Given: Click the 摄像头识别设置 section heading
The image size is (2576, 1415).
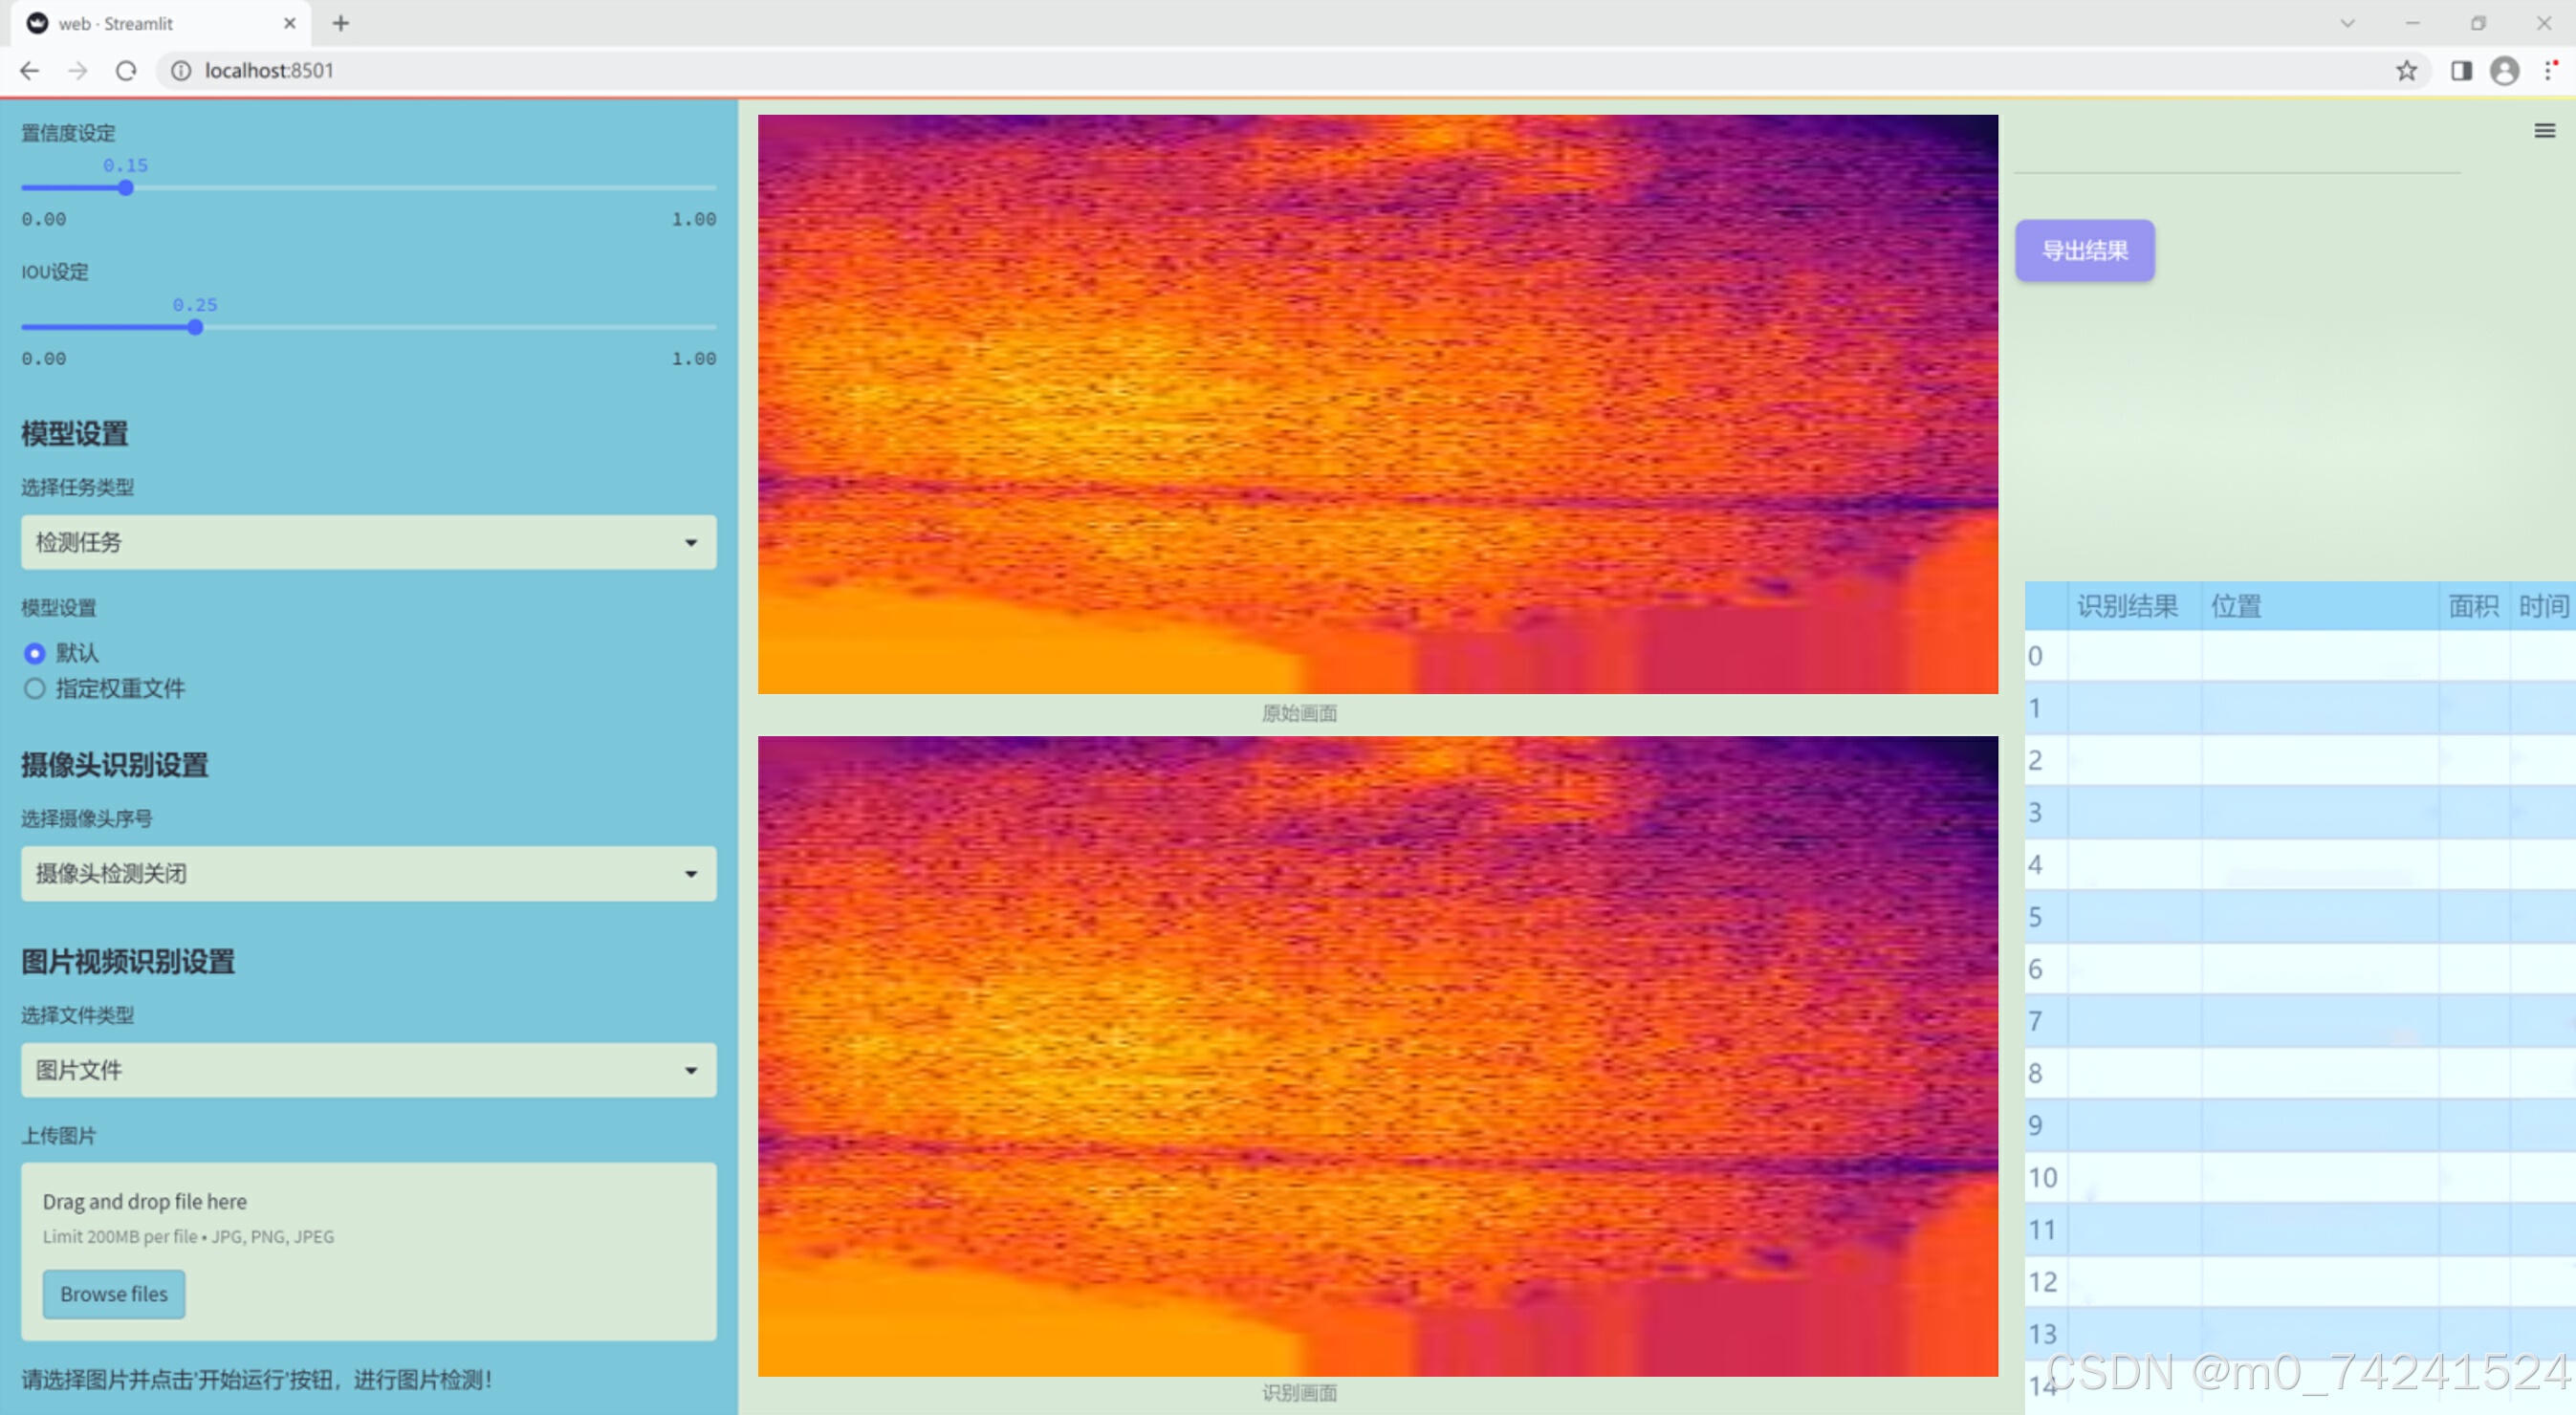Looking at the screenshot, I should (115, 765).
